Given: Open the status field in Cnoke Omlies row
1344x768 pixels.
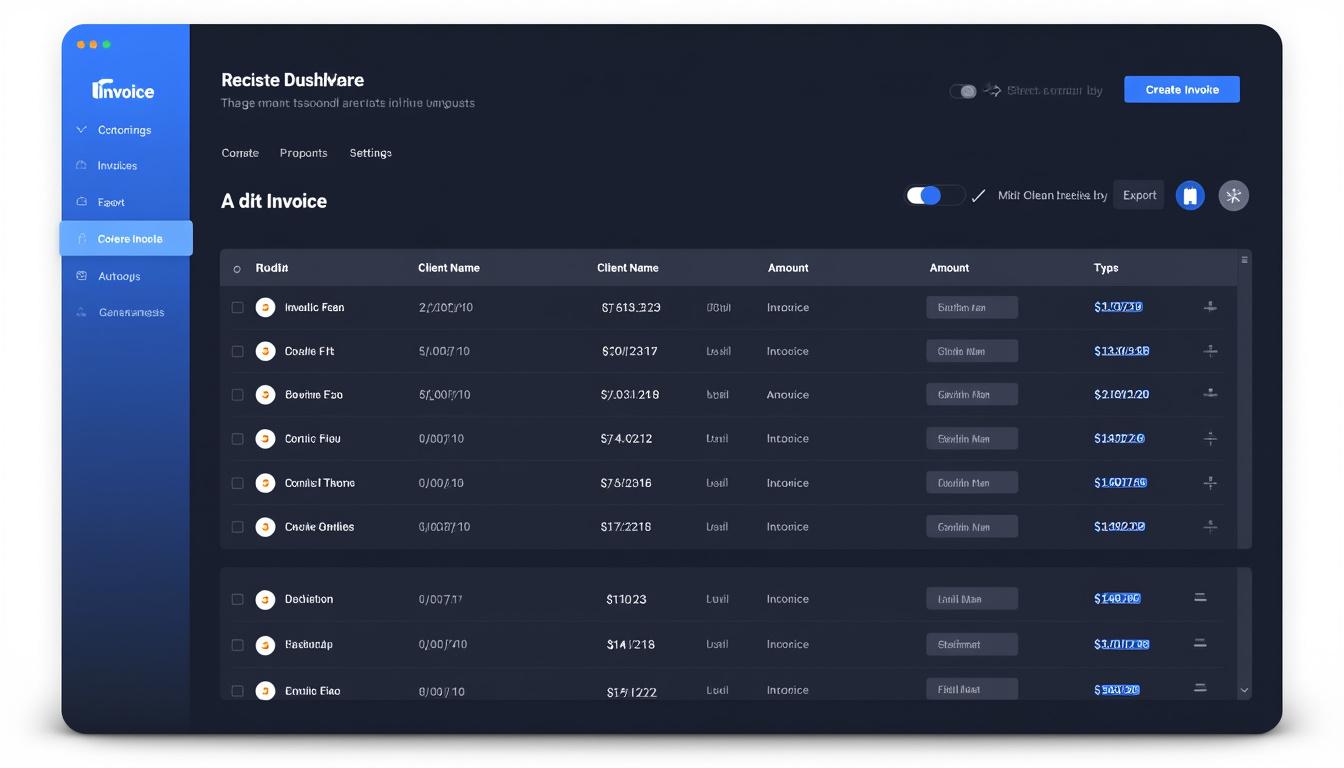Looking at the screenshot, I should pos(972,527).
